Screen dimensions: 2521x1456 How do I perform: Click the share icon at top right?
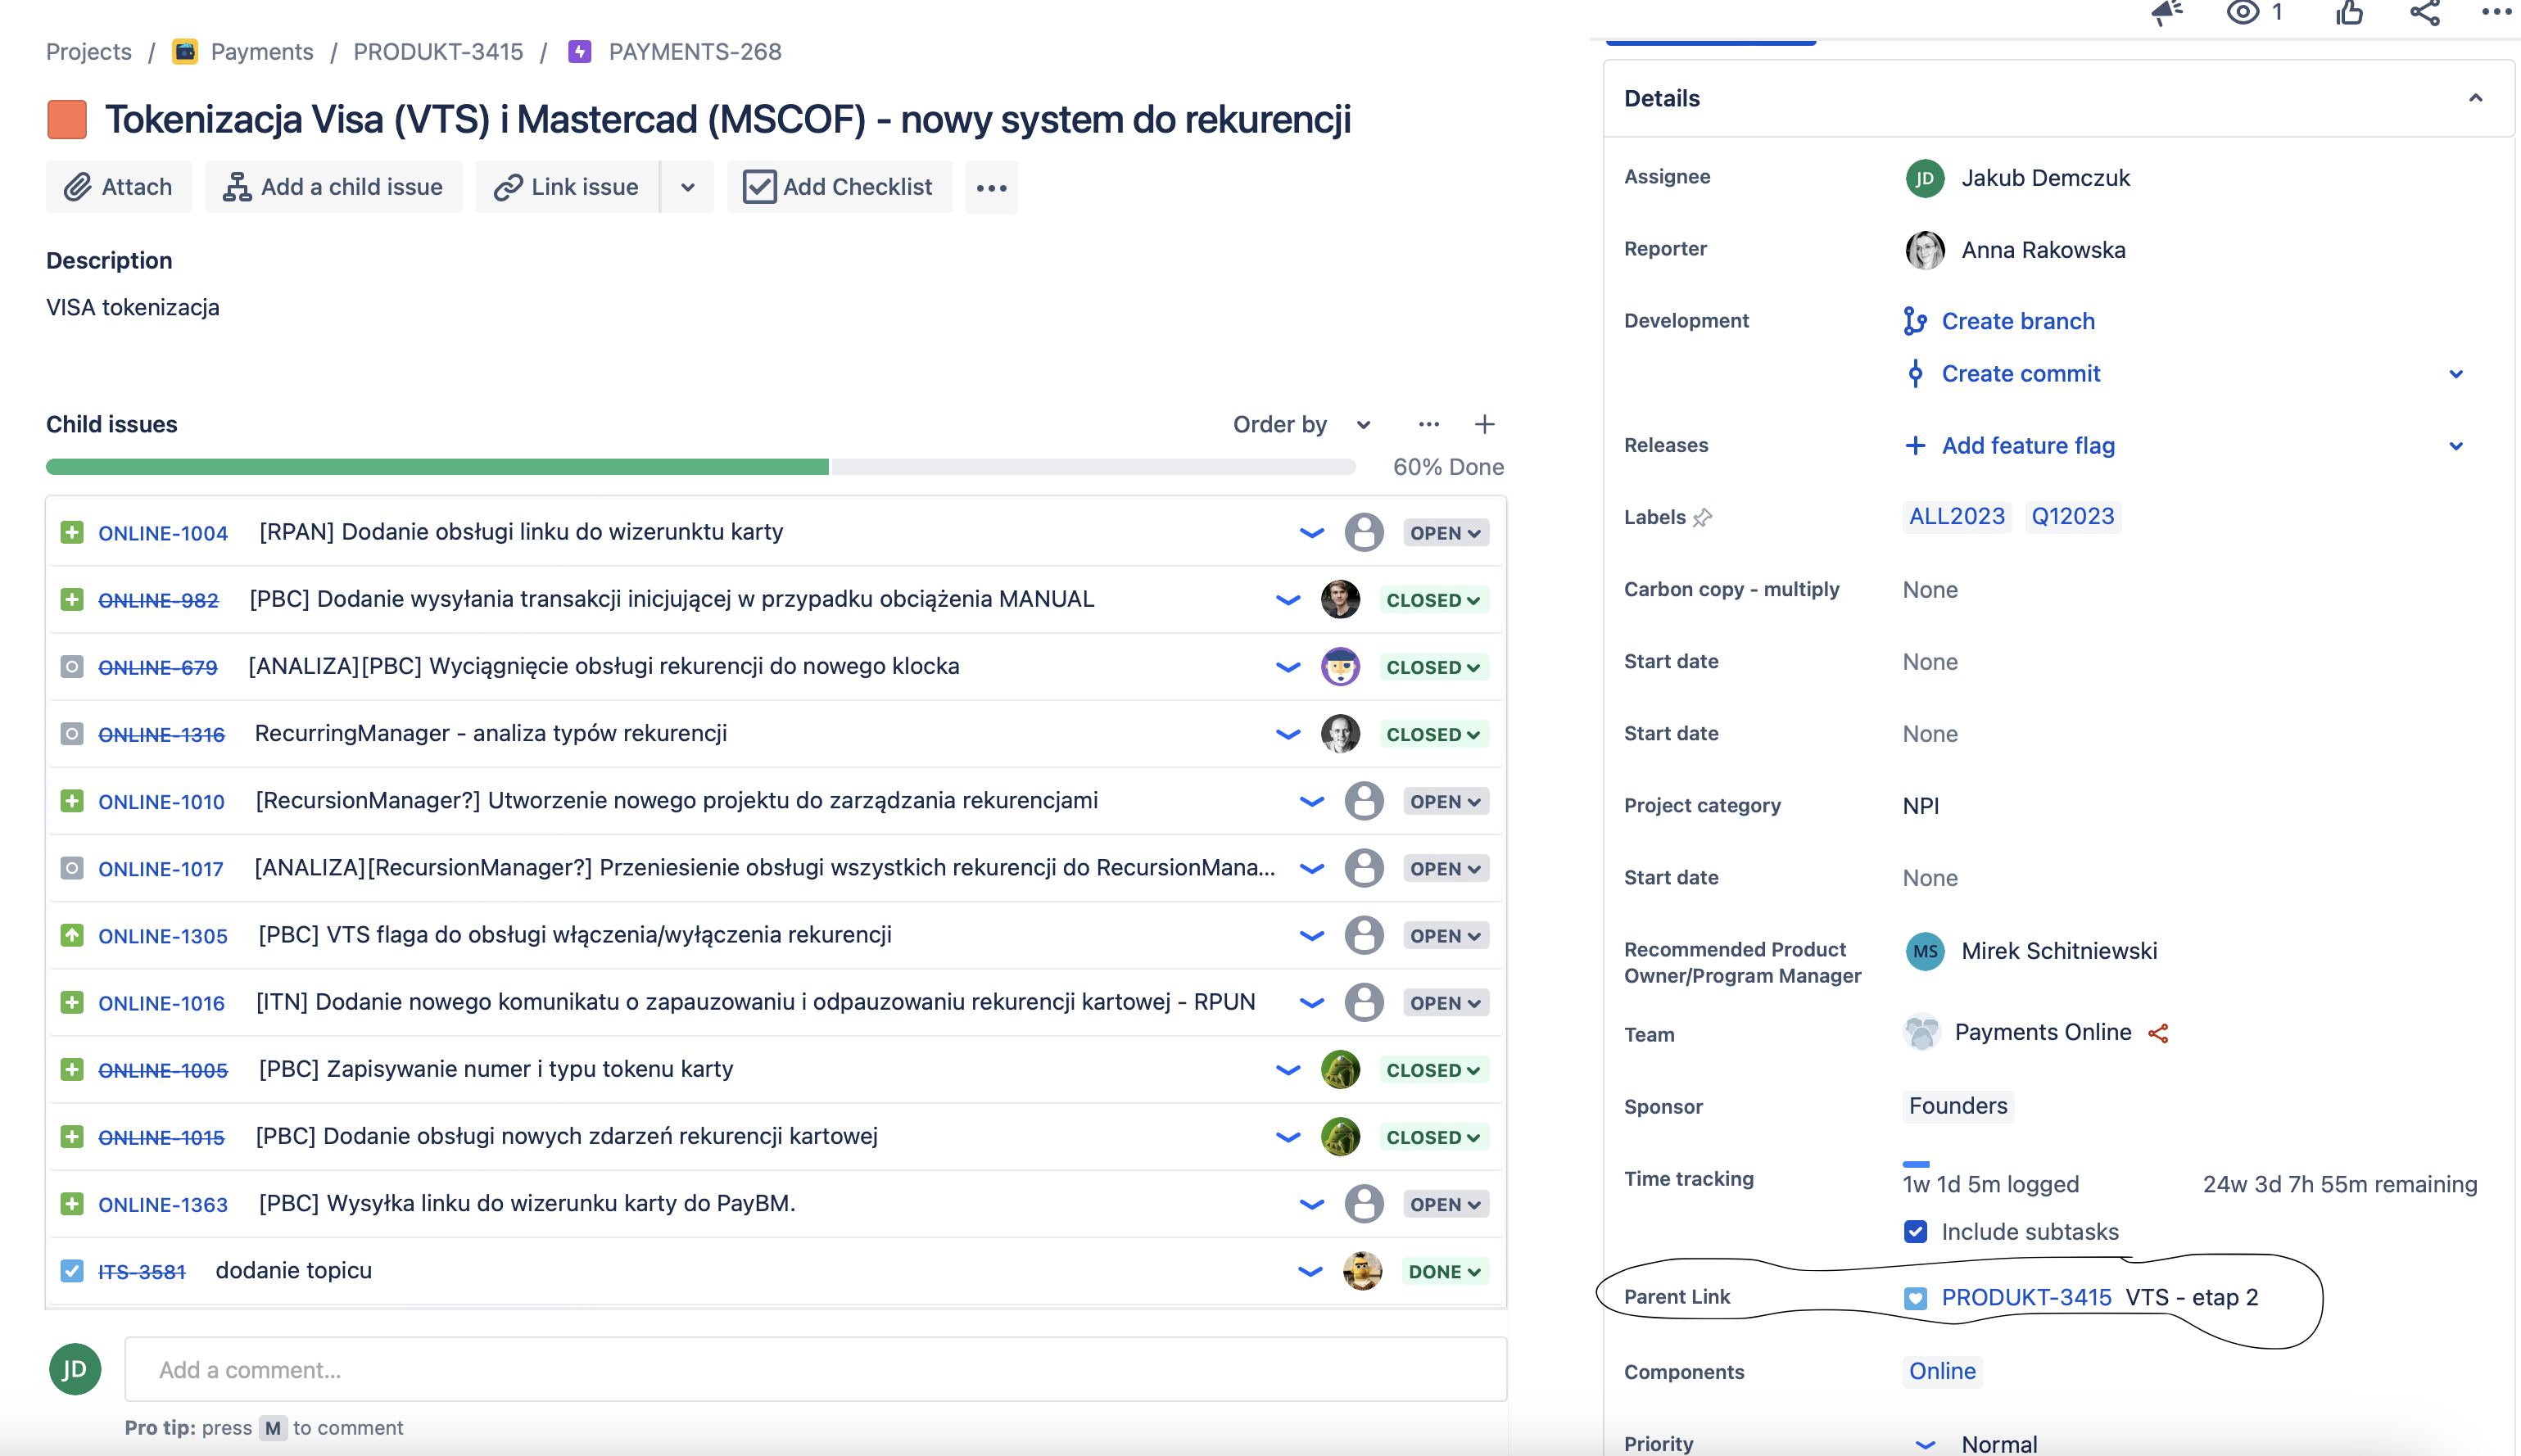click(2425, 13)
